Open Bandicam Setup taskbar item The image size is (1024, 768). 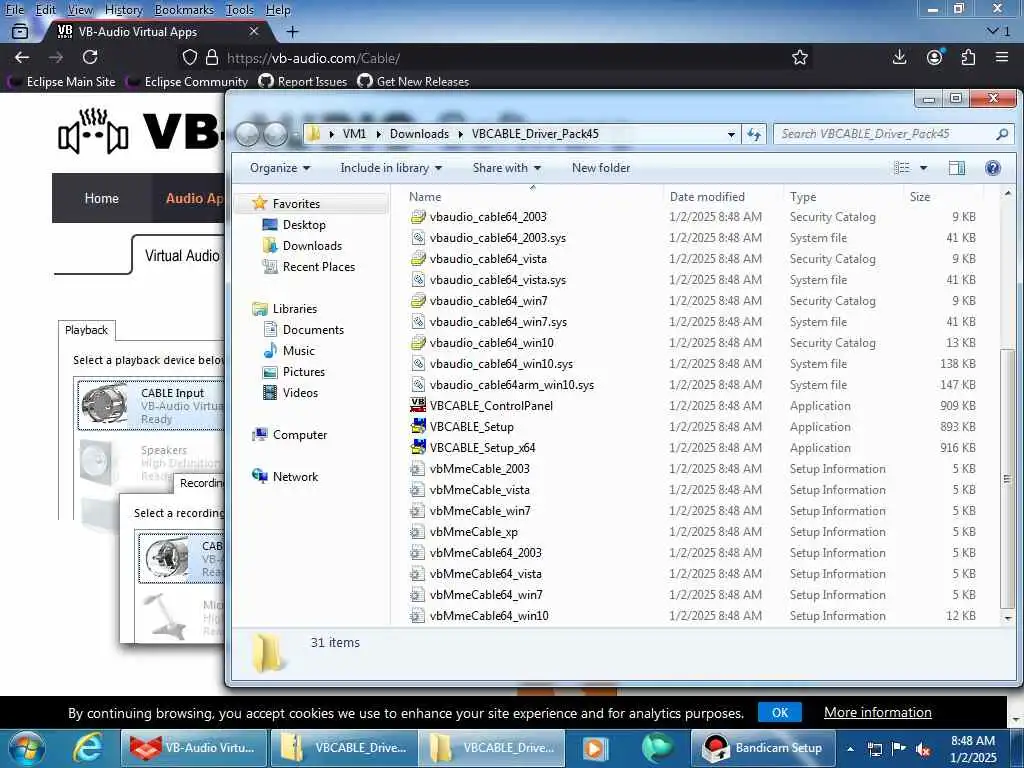tap(763, 748)
